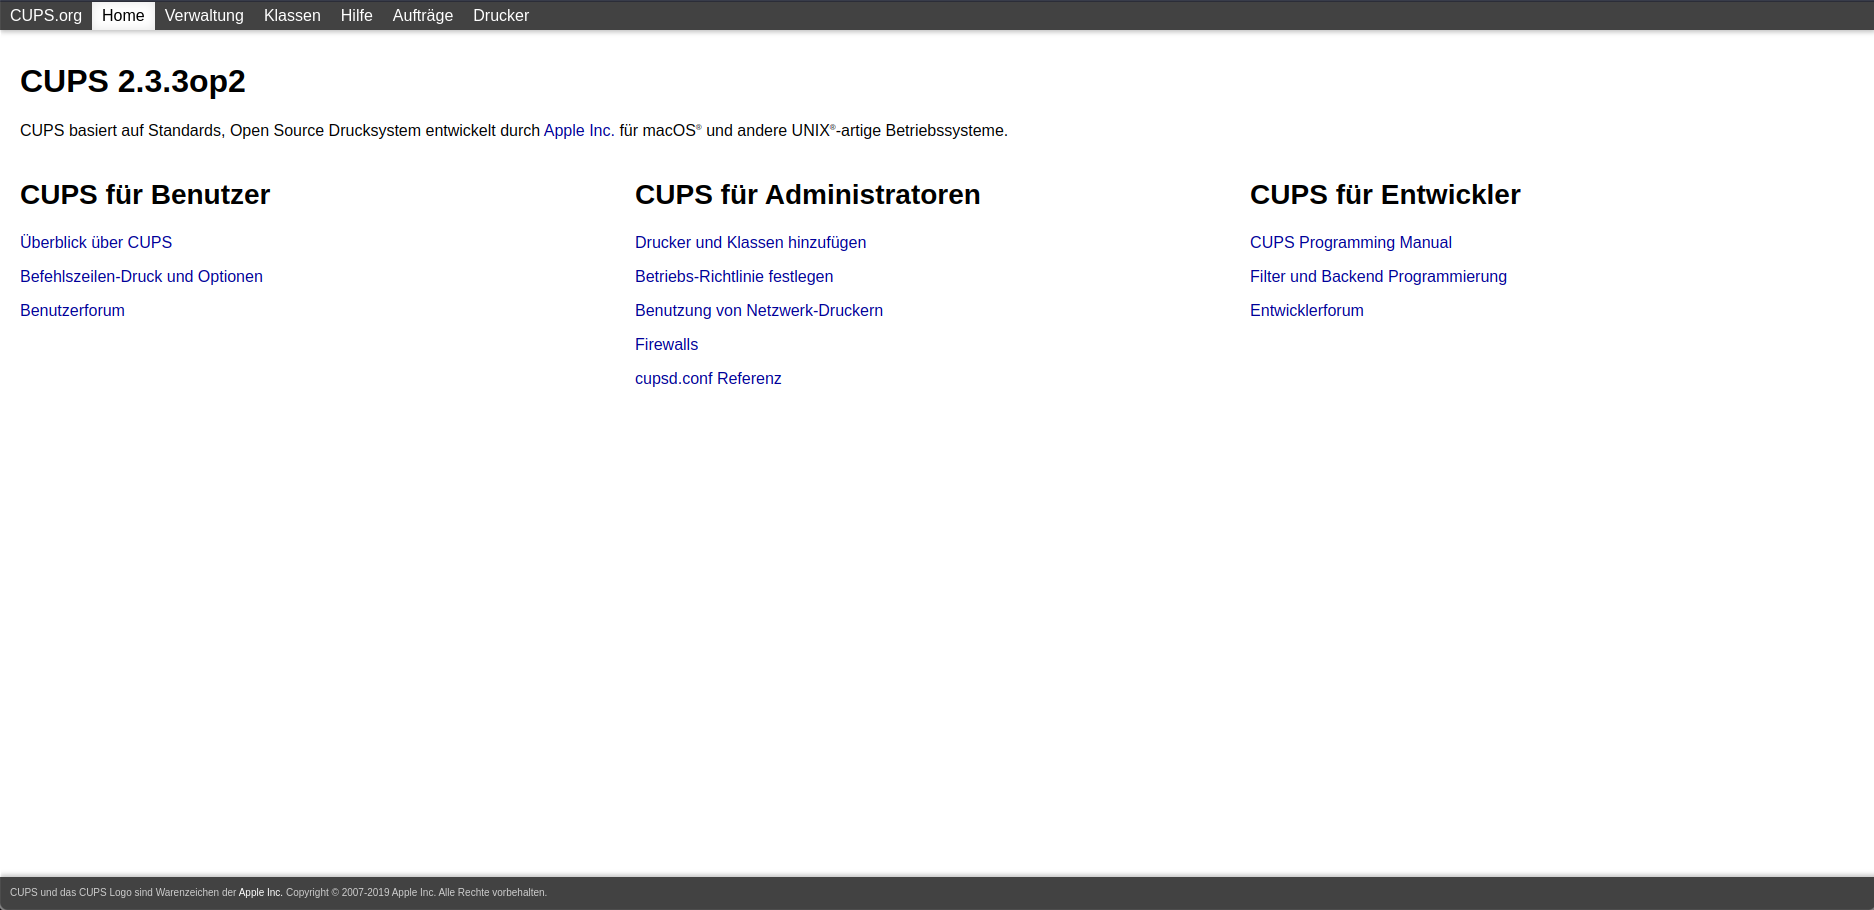
Task: Open the Überblick über CUPS link
Action: tap(96, 243)
